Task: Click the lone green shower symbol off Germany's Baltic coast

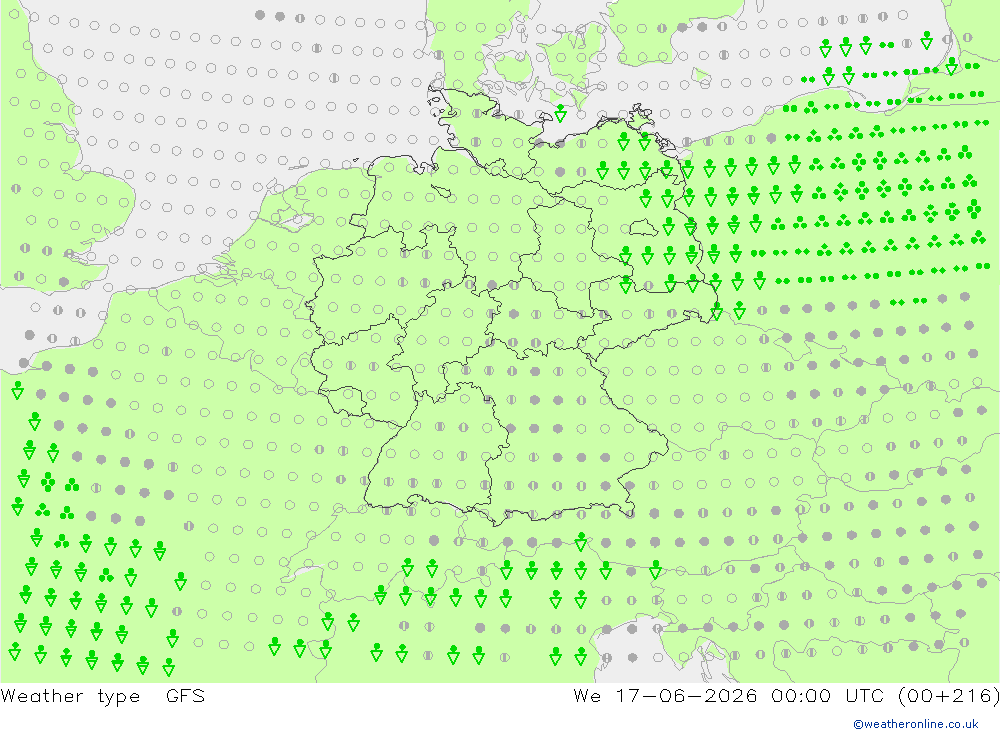Action: (x=560, y=114)
